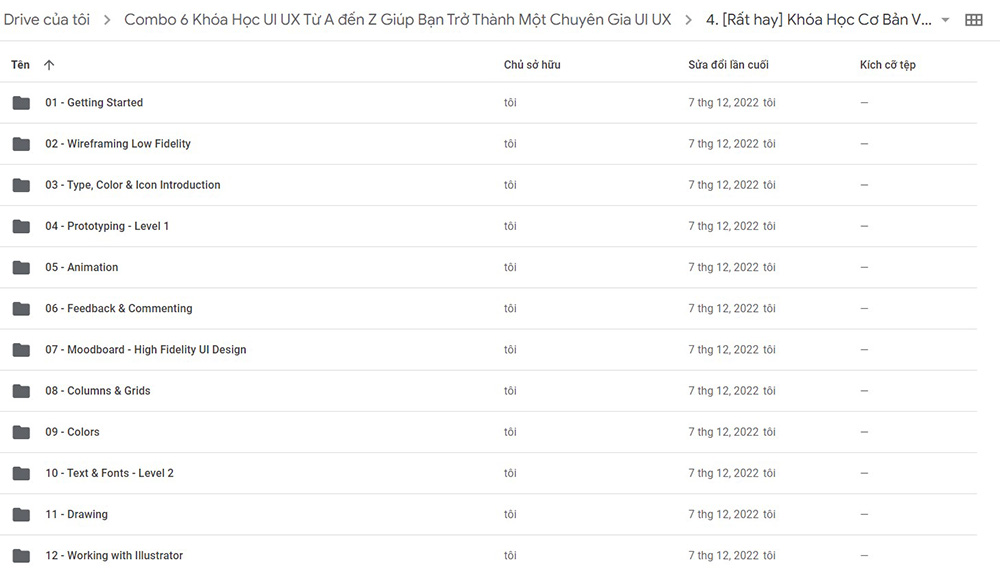1000x573 pixels.
Task: Switch to grid layout view icon
Action: (973, 20)
